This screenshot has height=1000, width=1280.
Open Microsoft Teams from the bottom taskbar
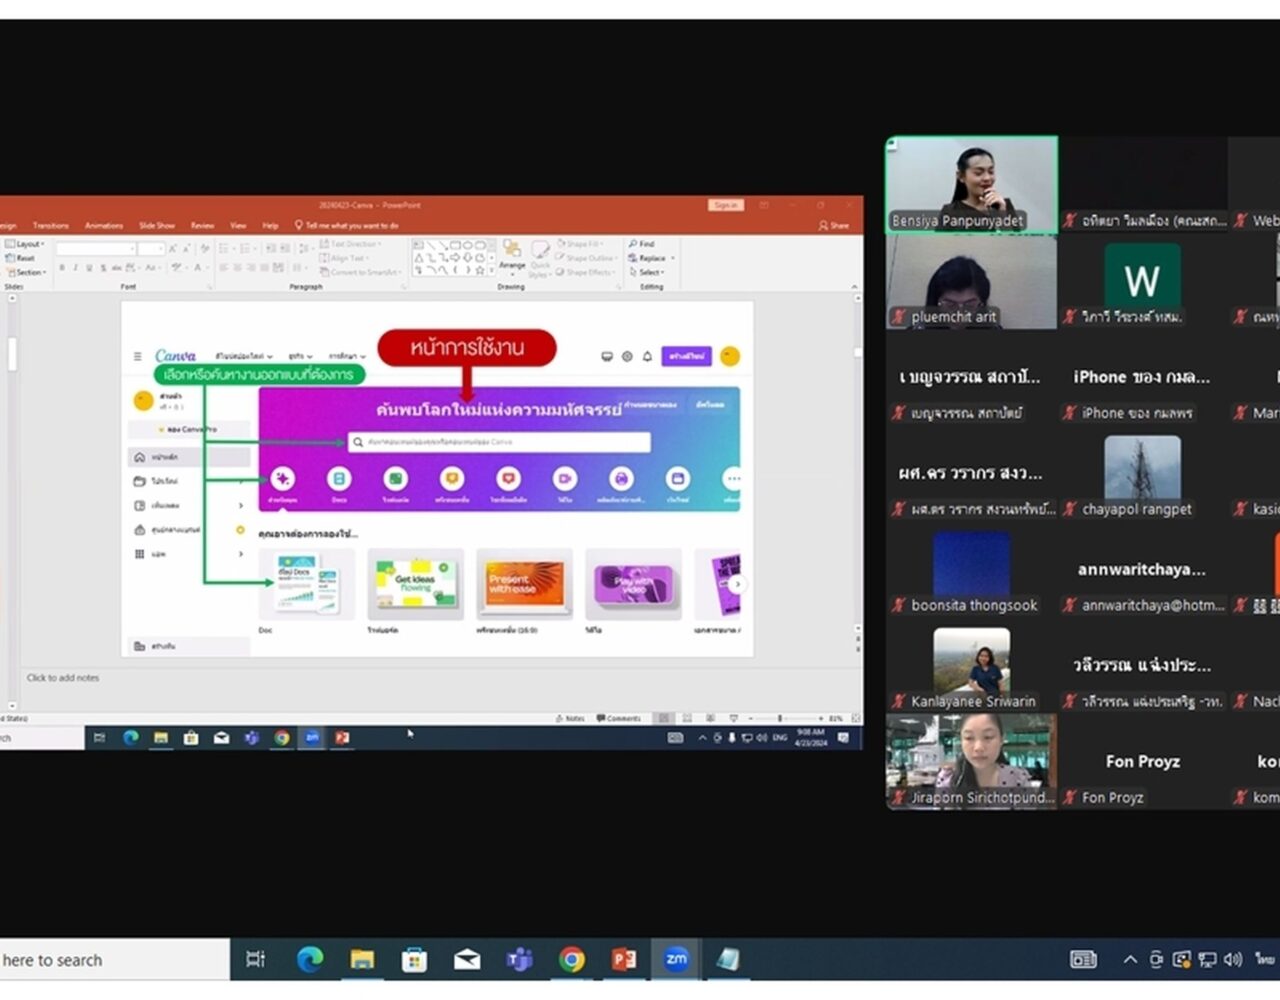pyautogui.click(x=519, y=960)
